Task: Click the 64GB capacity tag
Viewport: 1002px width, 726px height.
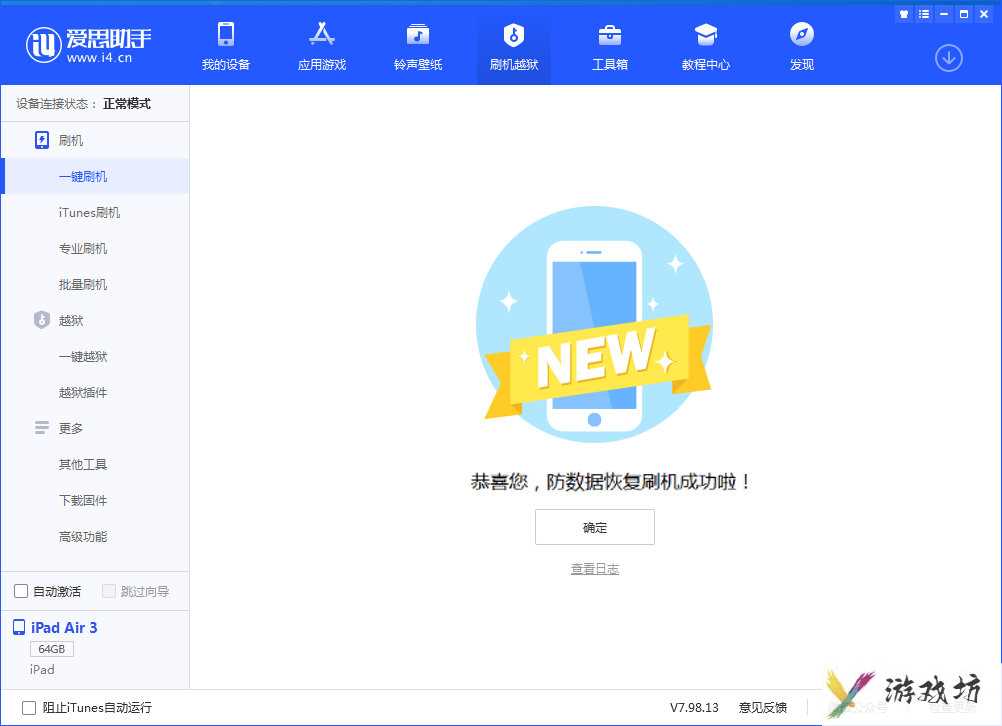Action: click(52, 649)
